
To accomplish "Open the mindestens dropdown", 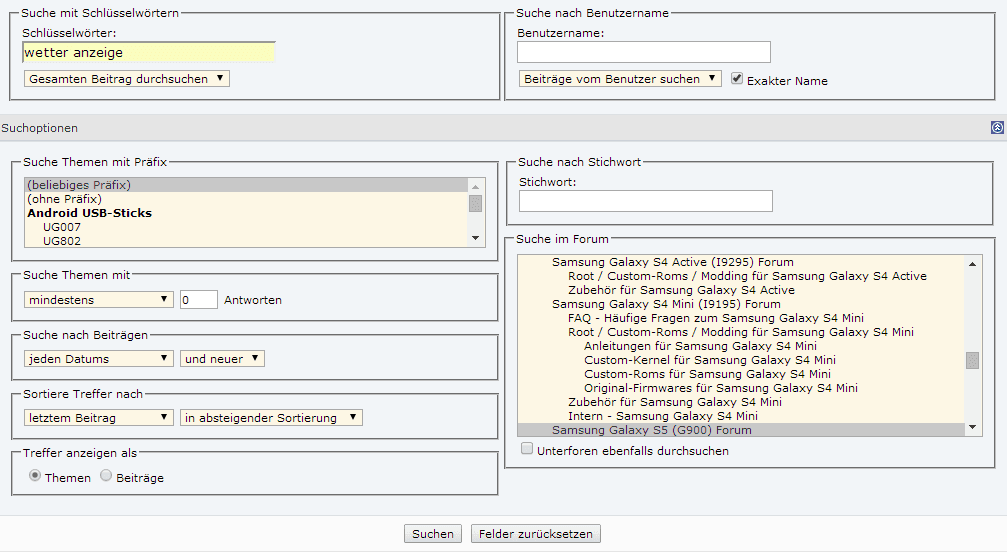I will tap(98, 300).
